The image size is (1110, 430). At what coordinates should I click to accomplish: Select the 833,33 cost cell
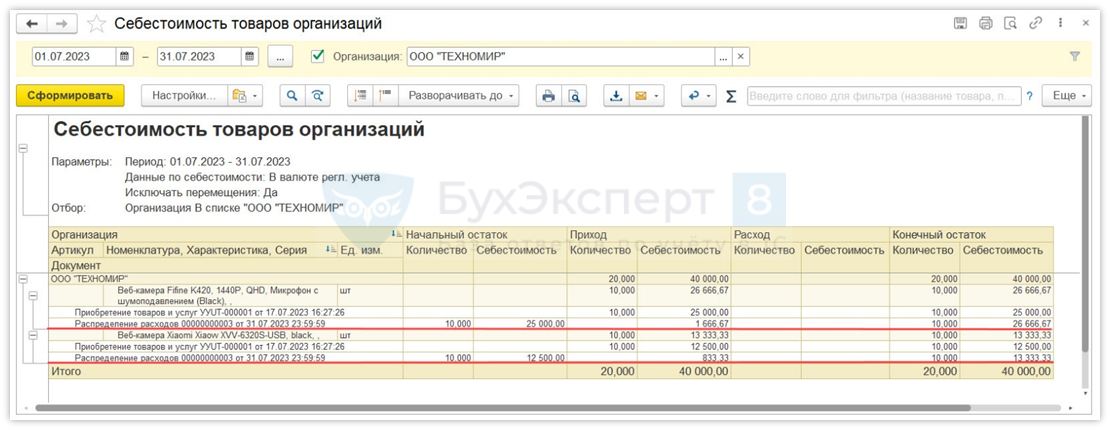[x=684, y=358]
